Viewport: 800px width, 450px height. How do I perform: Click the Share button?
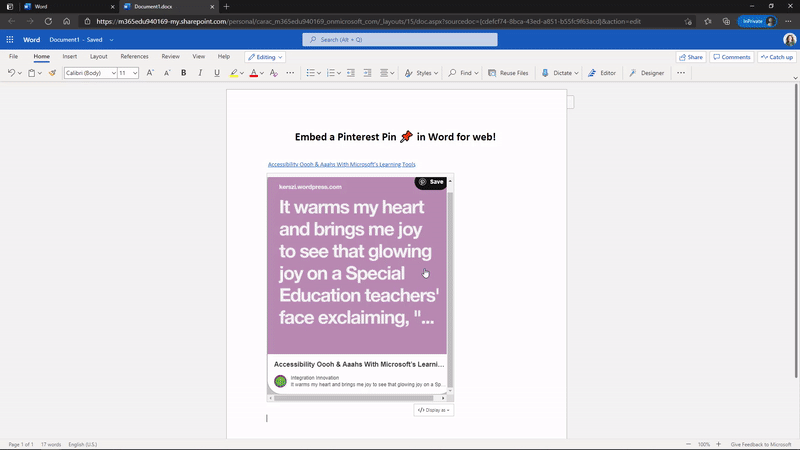[x=691, y=57]
